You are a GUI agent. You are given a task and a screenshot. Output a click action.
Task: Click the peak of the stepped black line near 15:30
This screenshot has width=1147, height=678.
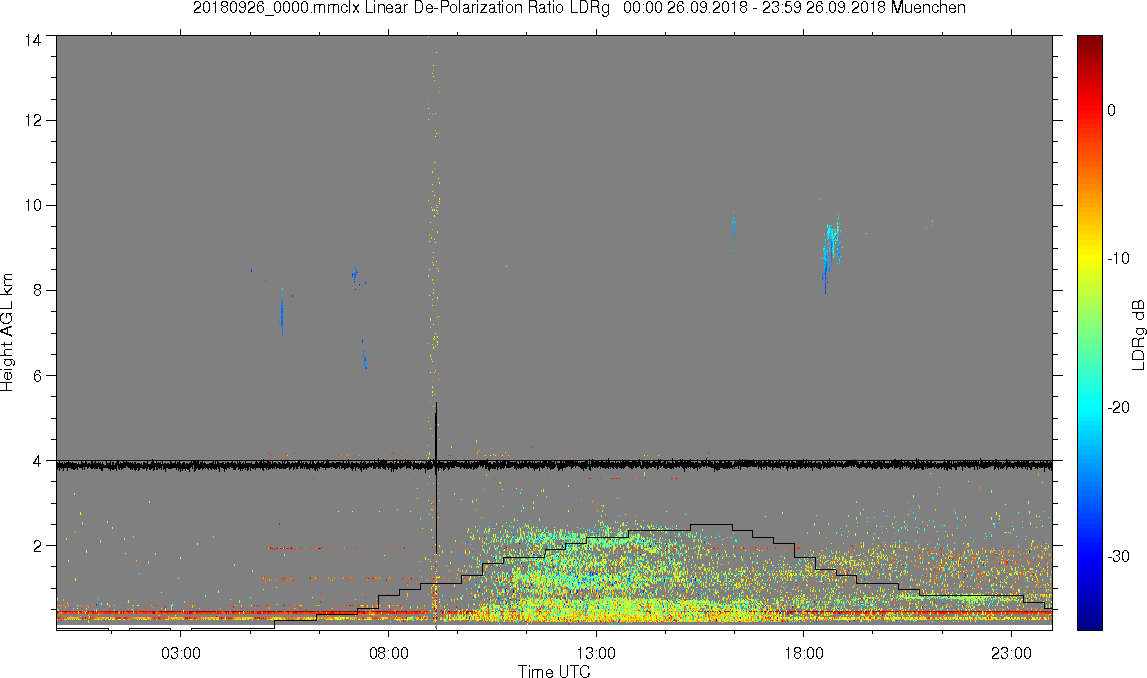pyautogui.click(x=711, y=524)
